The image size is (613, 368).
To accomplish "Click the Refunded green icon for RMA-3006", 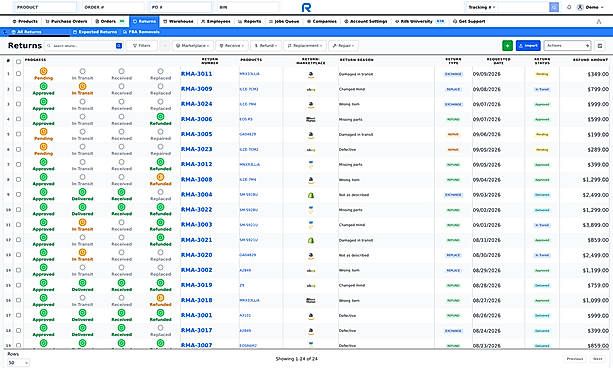I will 160,117.
